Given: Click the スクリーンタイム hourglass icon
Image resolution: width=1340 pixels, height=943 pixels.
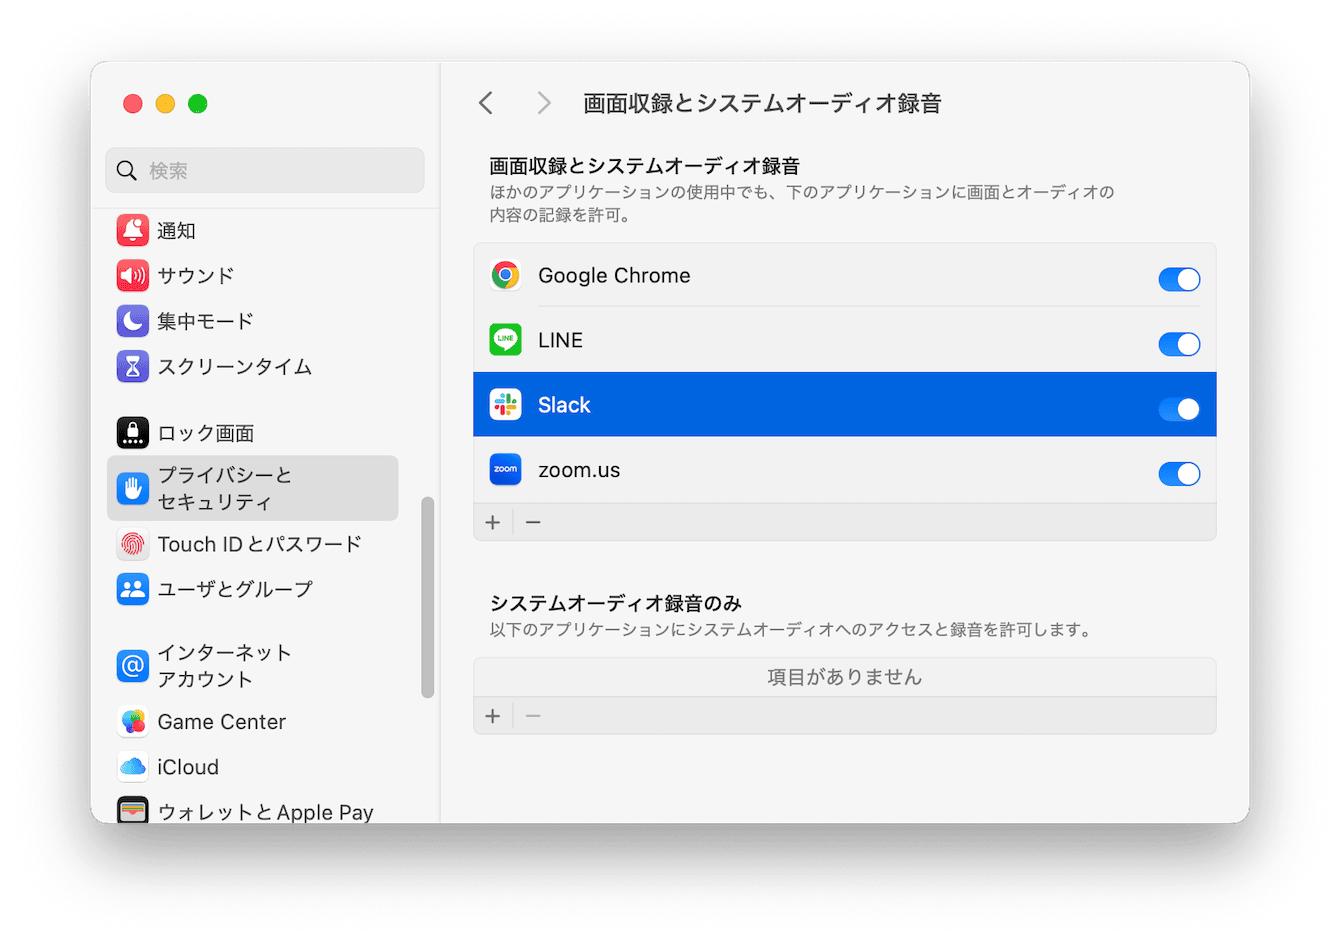Looking at the screenshot, I should pos(133,366).
